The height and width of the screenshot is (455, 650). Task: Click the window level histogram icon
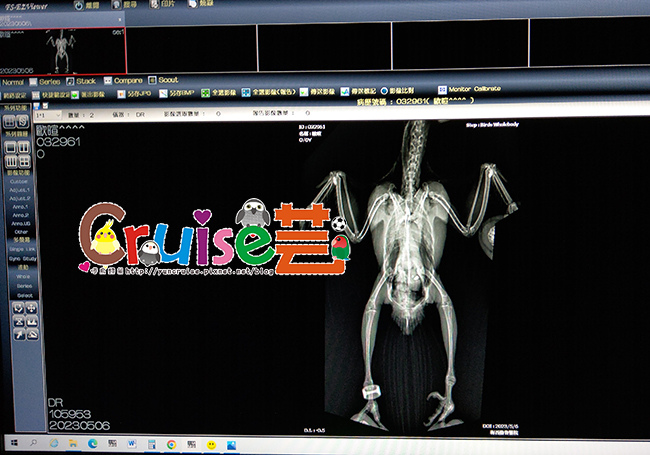[x=32, y=321]
